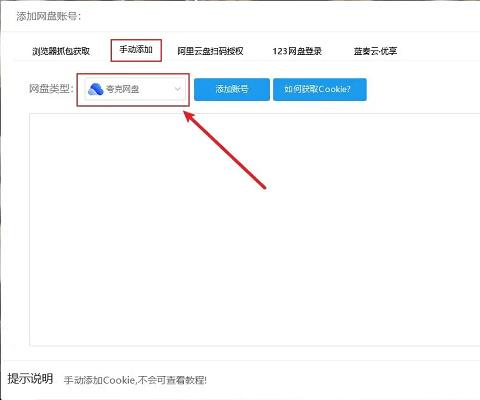Screen dimensions: 480x400
Task: Open the 如何获取Cookie? help button
Action: tap(320, 89)
